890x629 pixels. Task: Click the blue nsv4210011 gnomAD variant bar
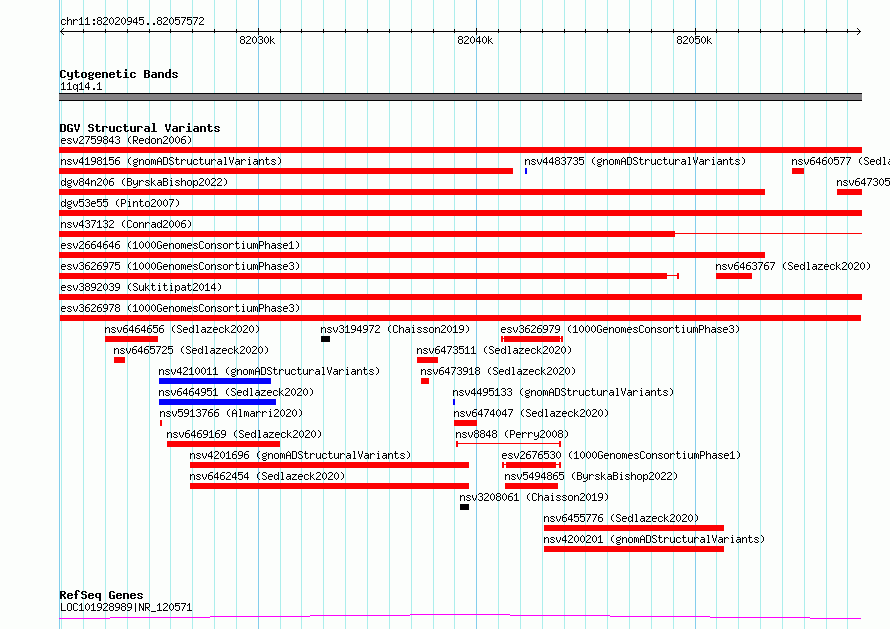215,381
